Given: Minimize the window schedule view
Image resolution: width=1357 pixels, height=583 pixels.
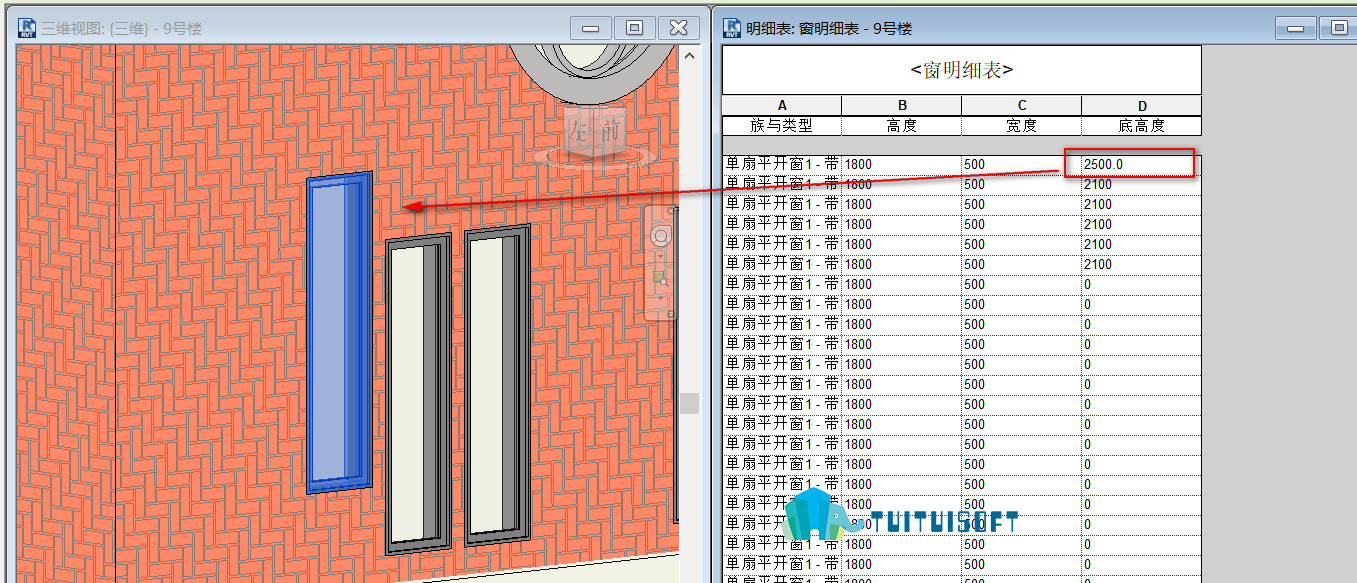Looking at the screenshot, I should click(1295, 28).
